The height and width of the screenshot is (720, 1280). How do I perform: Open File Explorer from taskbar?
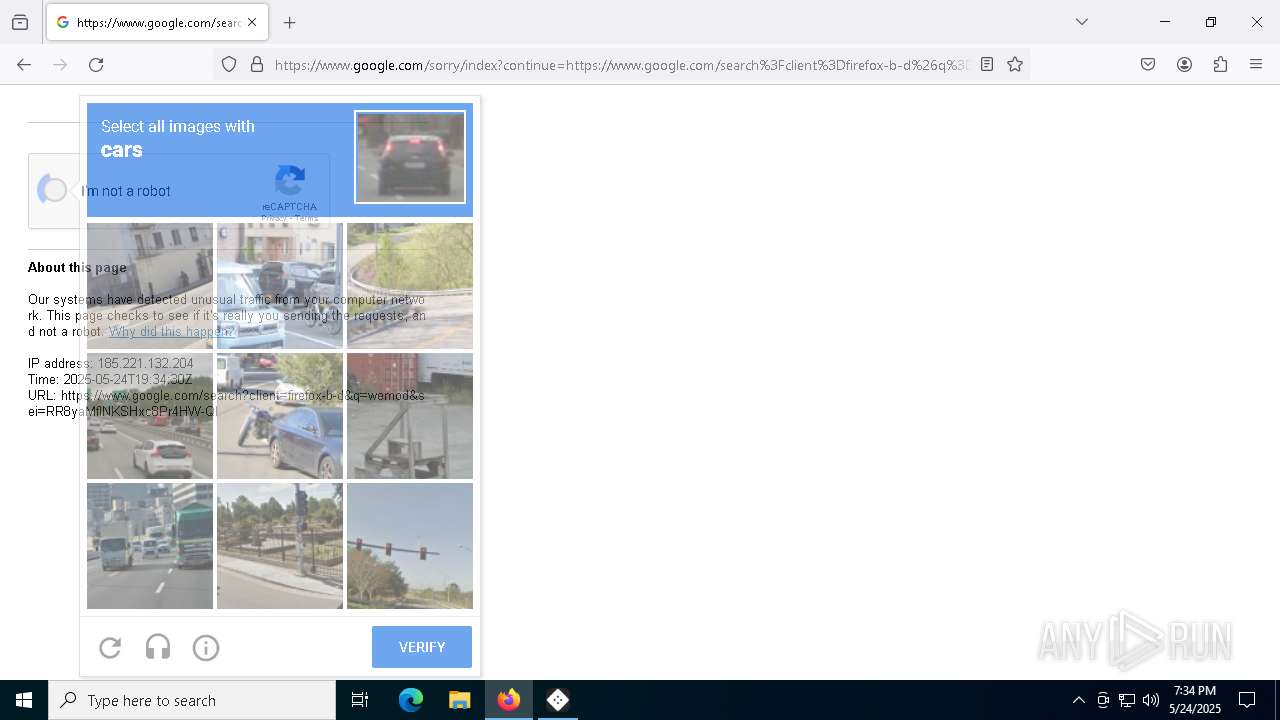(x=460, y=700)
